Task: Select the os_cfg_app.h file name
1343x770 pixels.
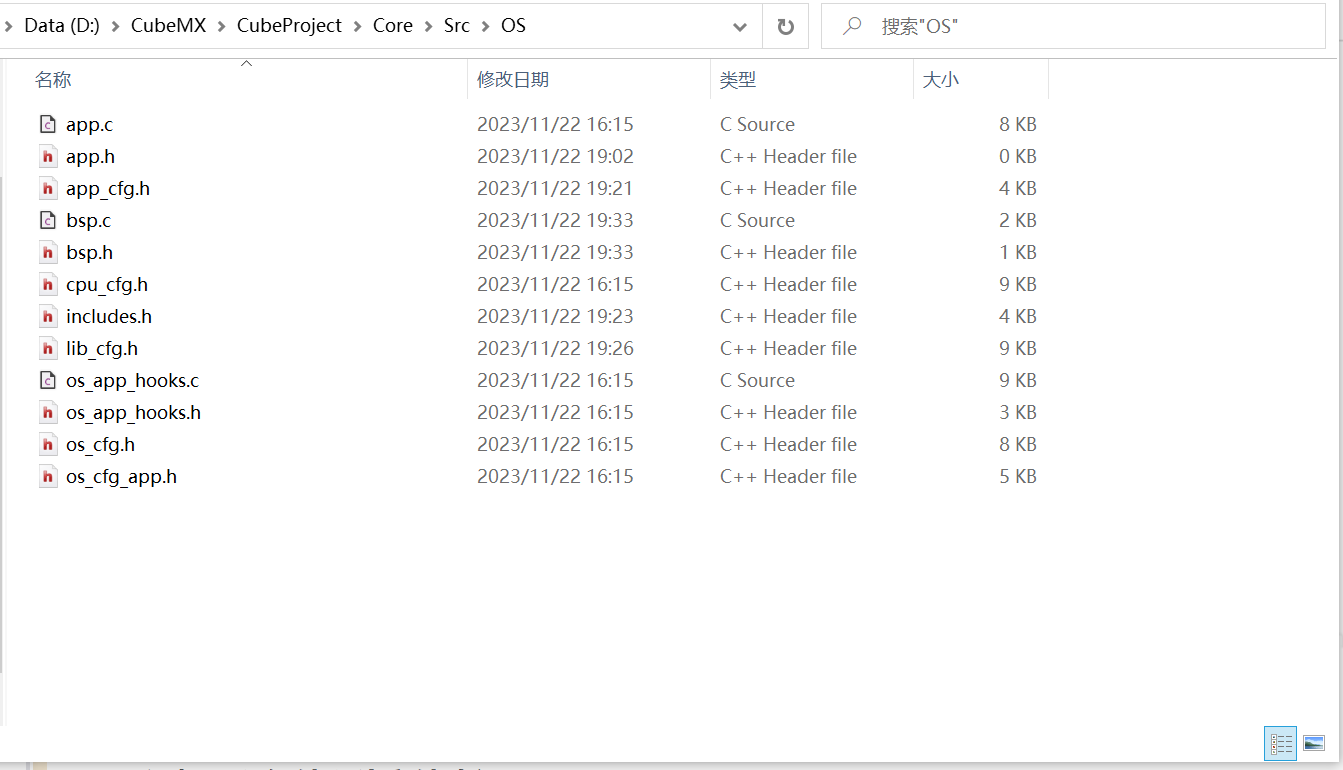Action: [121, 476]
